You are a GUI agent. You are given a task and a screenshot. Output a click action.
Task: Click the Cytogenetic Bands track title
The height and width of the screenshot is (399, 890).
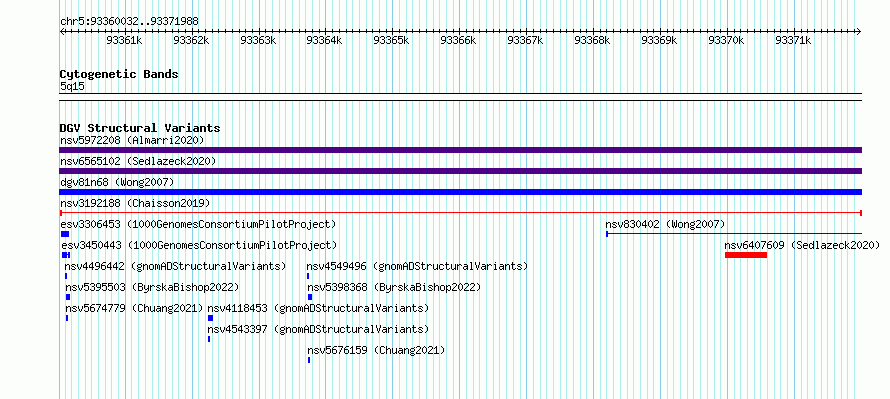click(119, 74)
